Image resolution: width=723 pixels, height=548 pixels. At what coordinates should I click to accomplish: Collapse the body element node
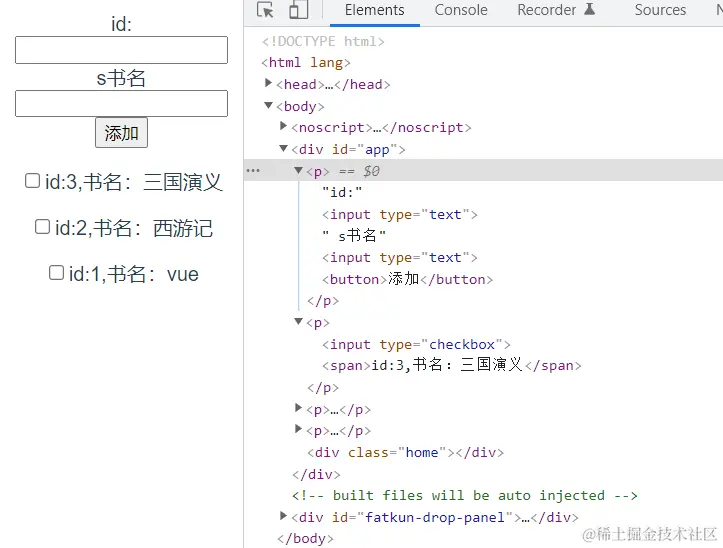[x=269, y=106]
